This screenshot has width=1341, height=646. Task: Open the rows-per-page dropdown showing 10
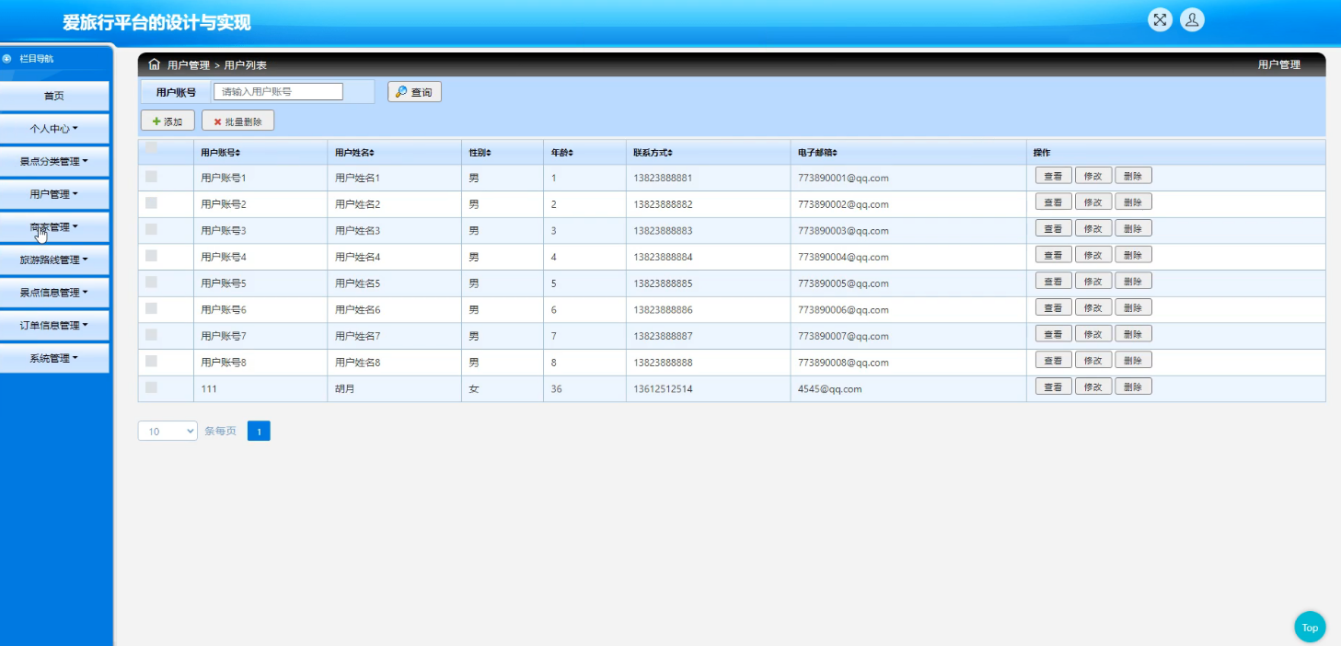coord(168,431)
